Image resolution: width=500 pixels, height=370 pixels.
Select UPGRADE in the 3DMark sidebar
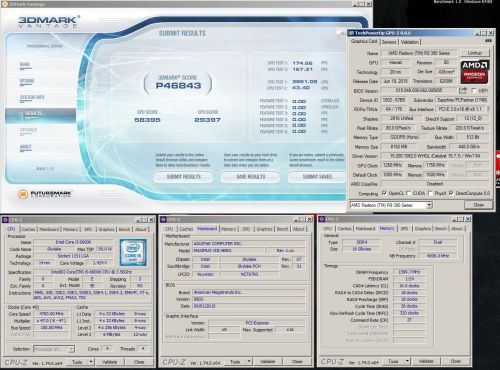click(x=28, y=130)
